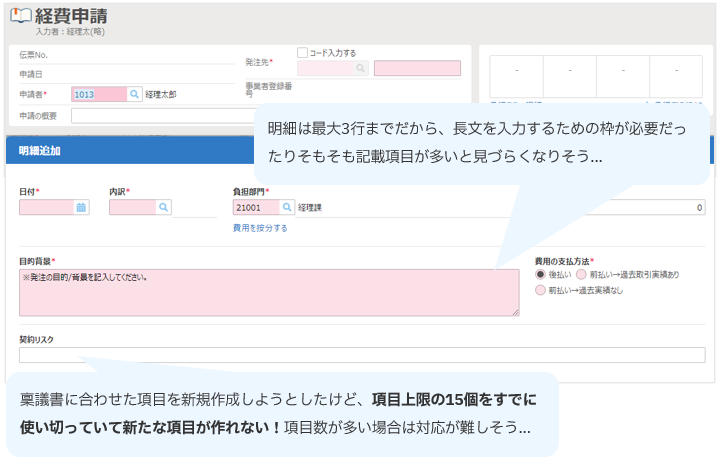Focus the 申請の概要 text field
The width and height of the screenshot is (718, 461).
pyautogui.click(x=160, y=116)
